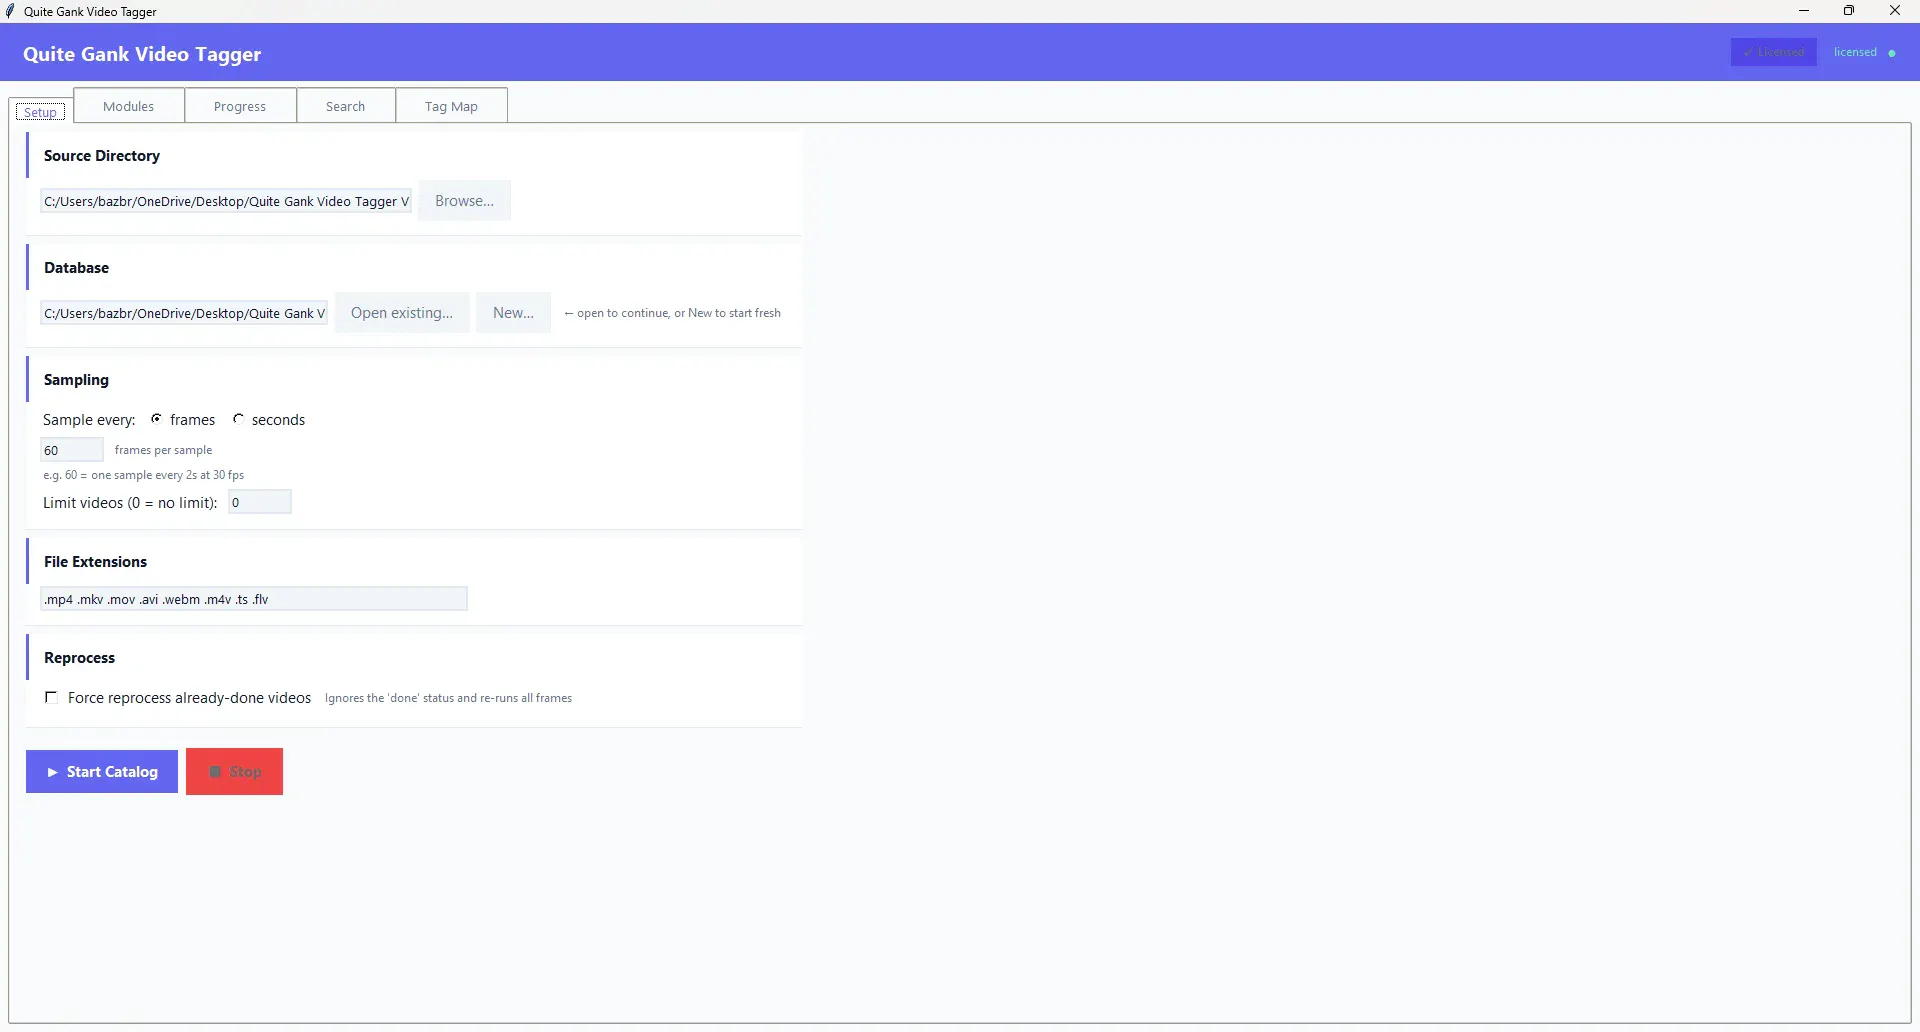The image size is (1920, 1032).
Task: Open the Modules tab
Action: (129, 106)
